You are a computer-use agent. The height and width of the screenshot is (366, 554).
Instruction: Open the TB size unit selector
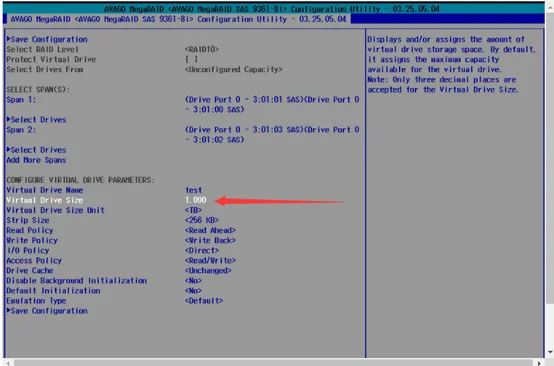[193, 210]
